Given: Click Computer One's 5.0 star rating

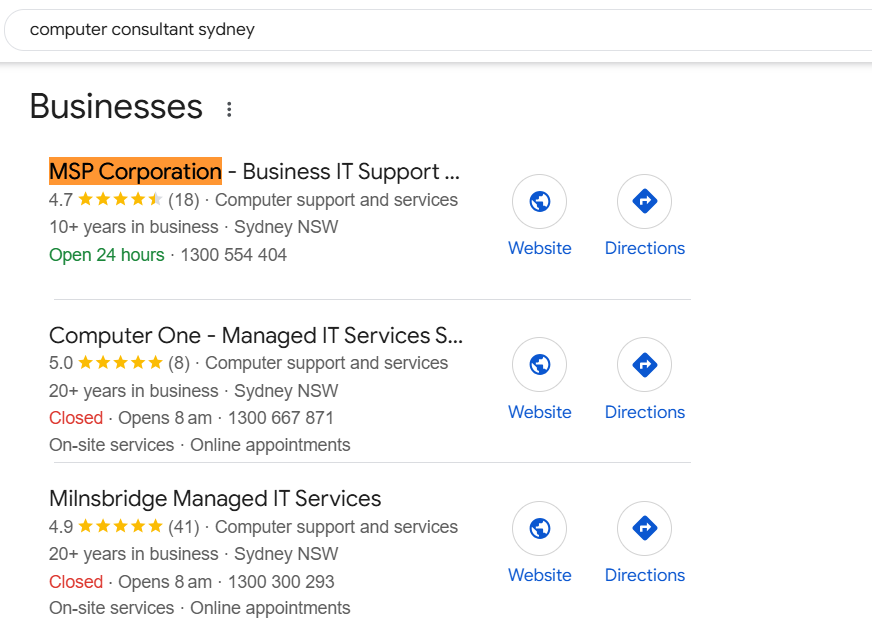Looking at the screenshot, I should click(119, 363).
